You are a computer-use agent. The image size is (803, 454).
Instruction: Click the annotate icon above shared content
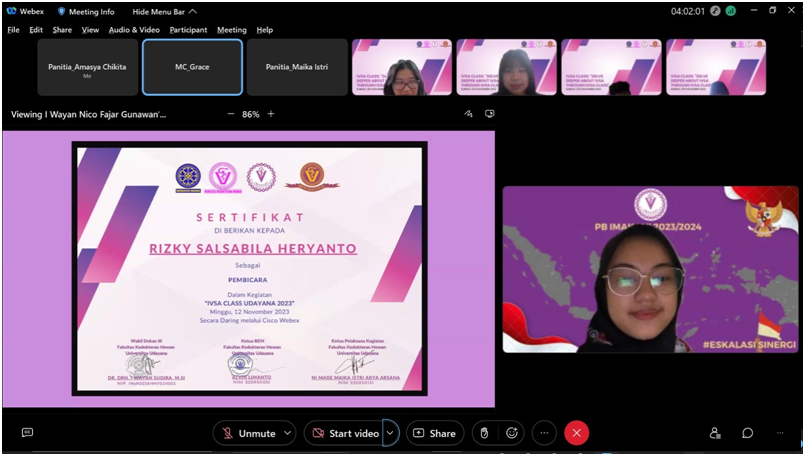468,114
